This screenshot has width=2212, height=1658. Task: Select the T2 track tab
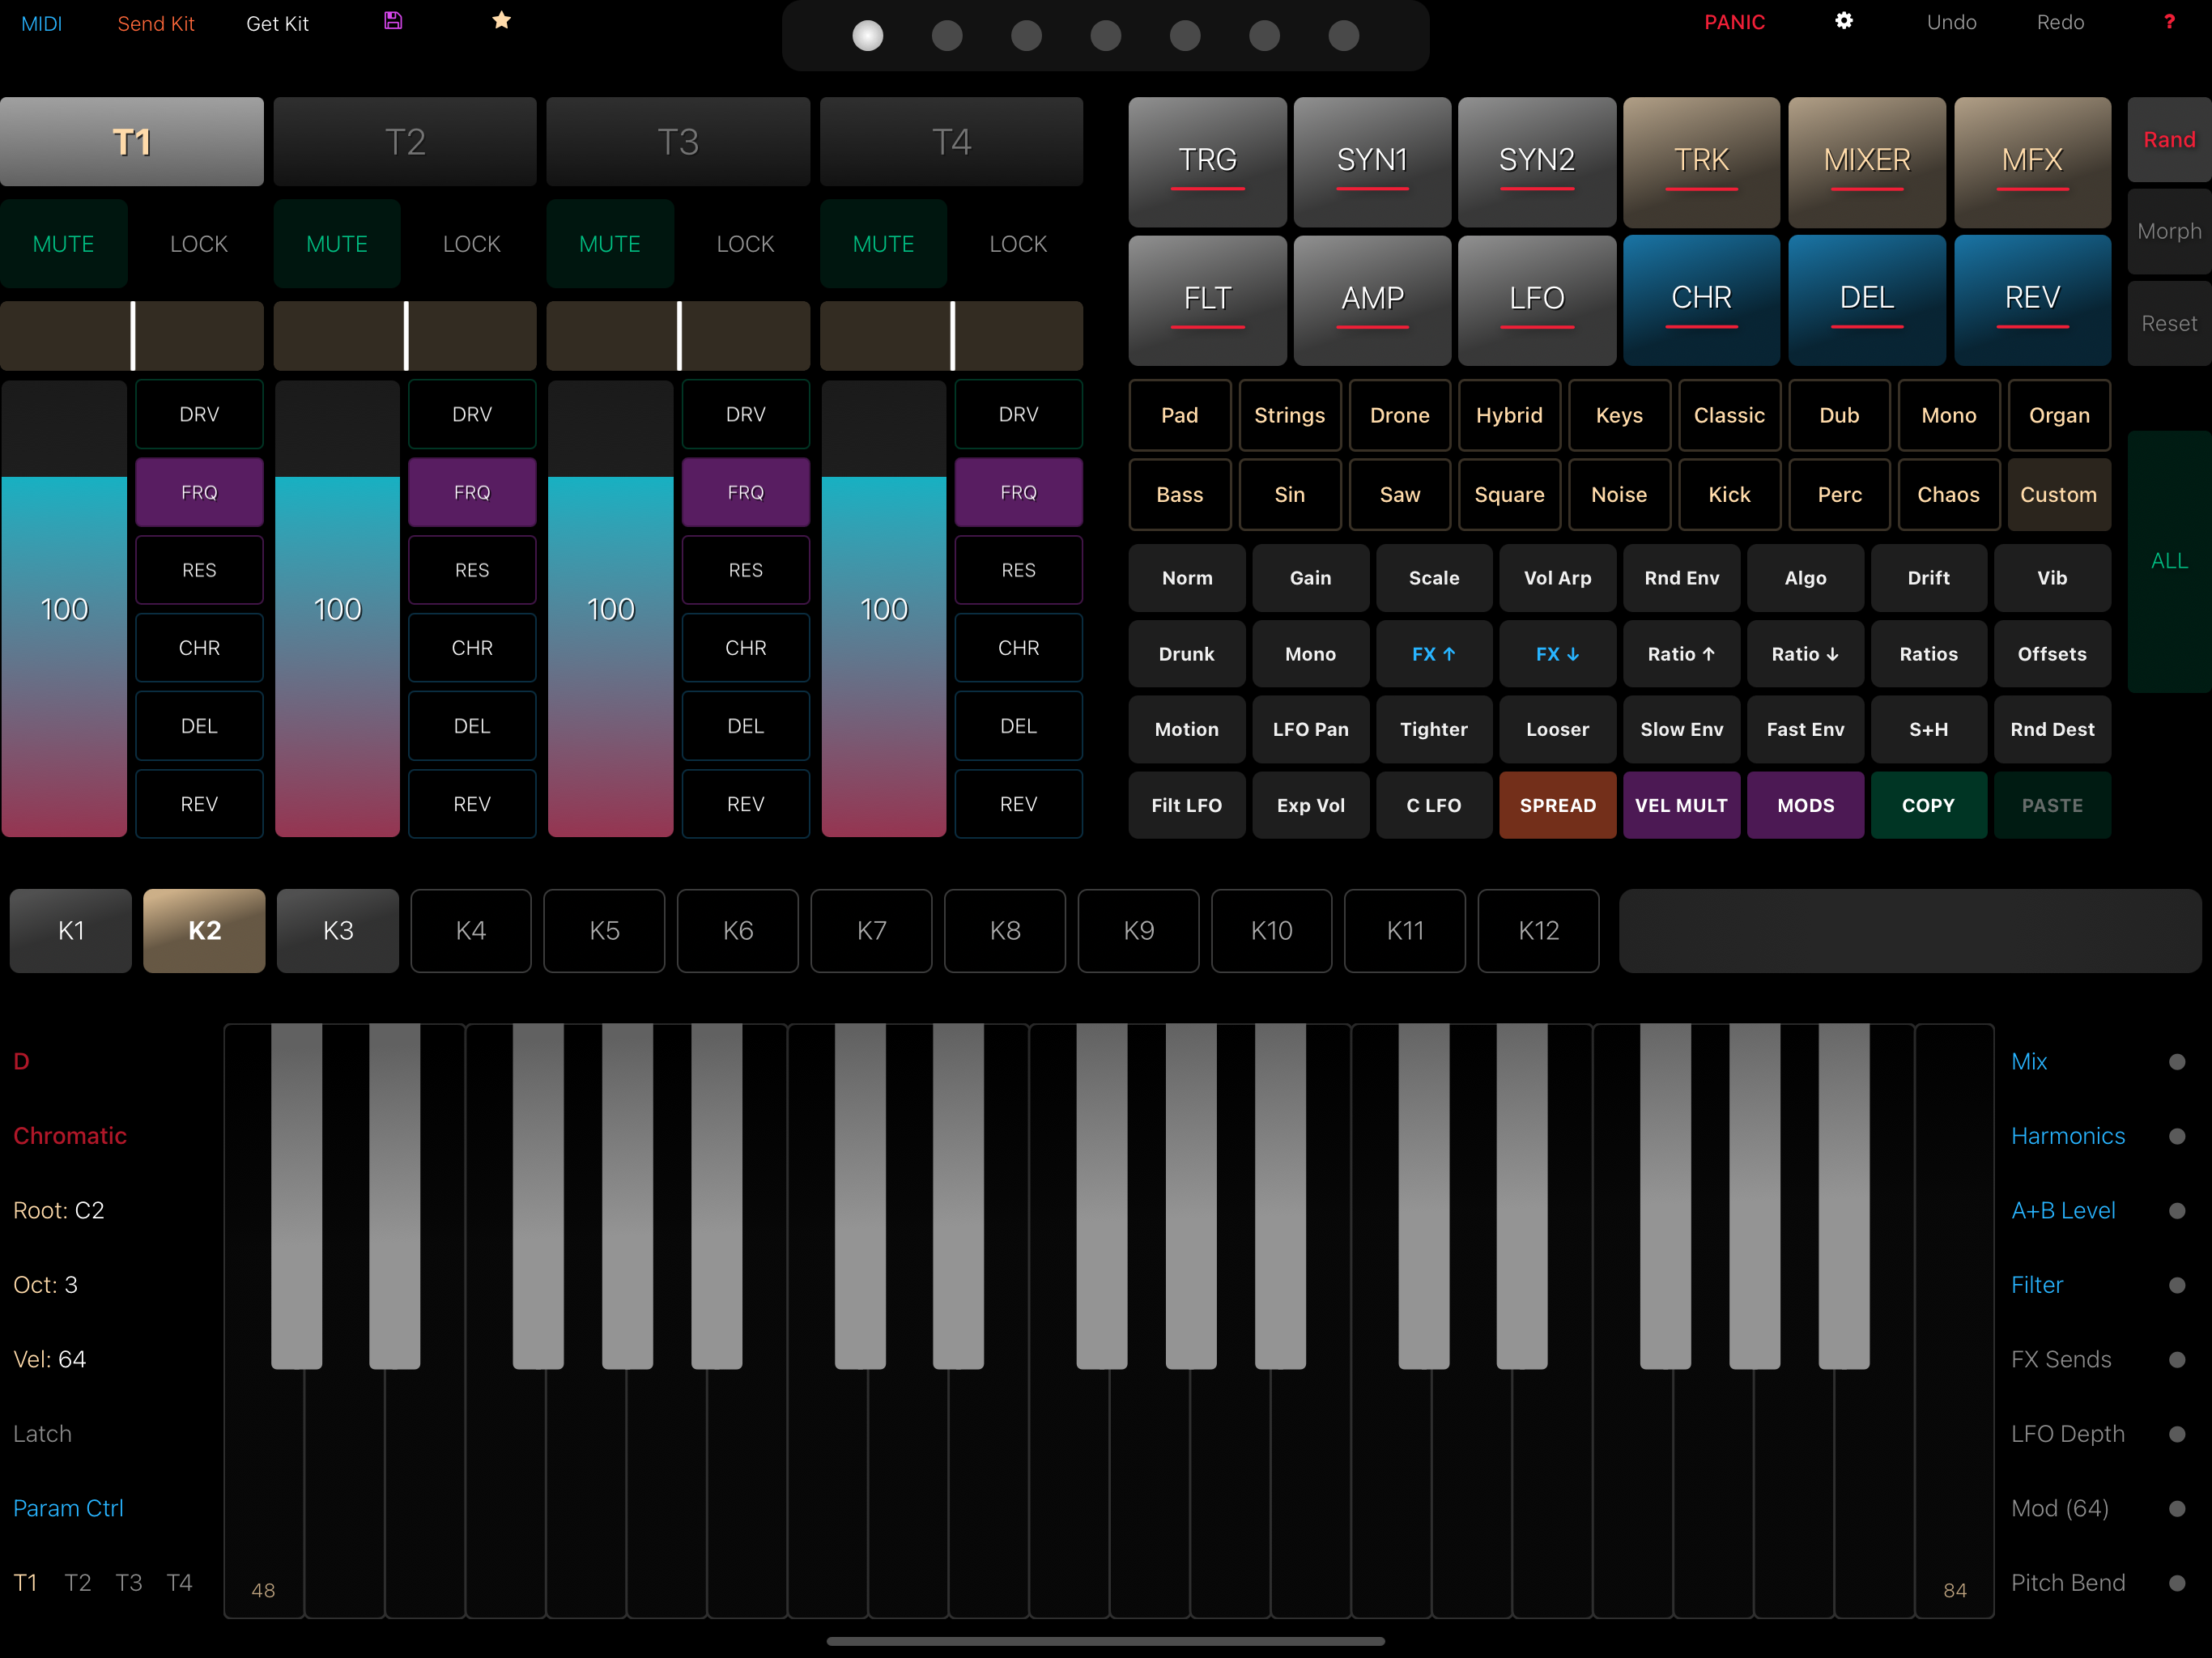405,142
